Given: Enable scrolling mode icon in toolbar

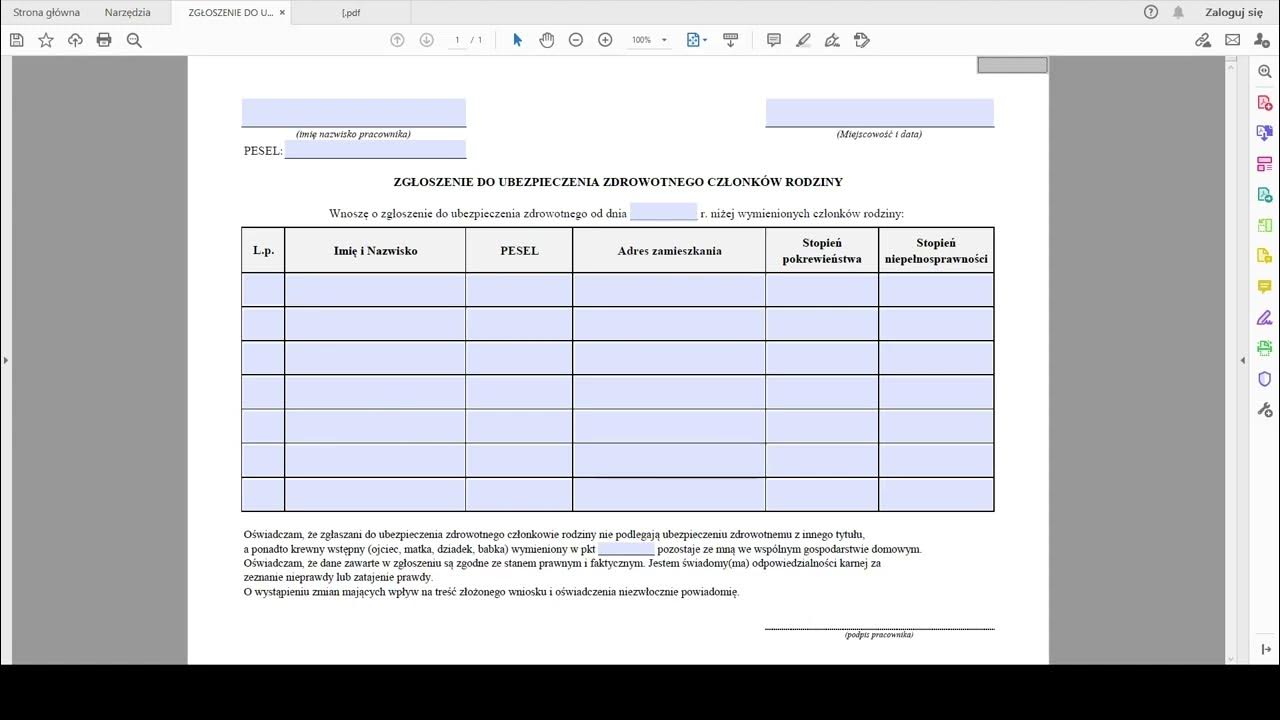Looking at the screenshot, I should (730, 40).
